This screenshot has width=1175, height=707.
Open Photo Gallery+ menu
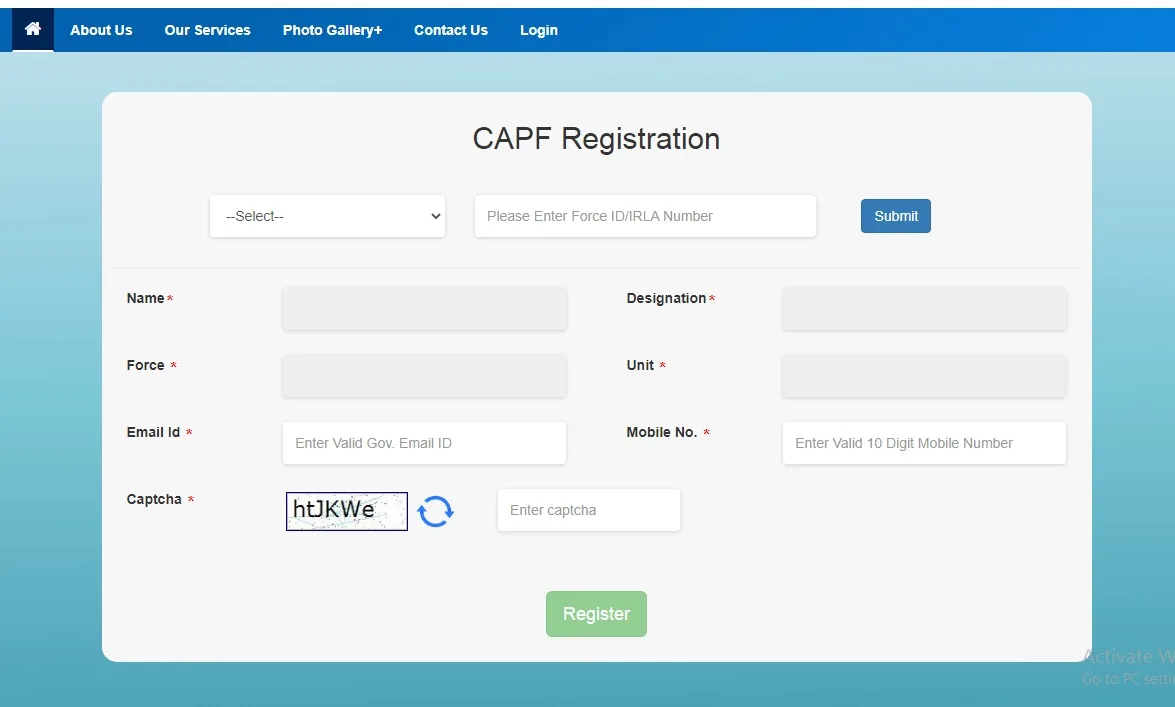332,30
